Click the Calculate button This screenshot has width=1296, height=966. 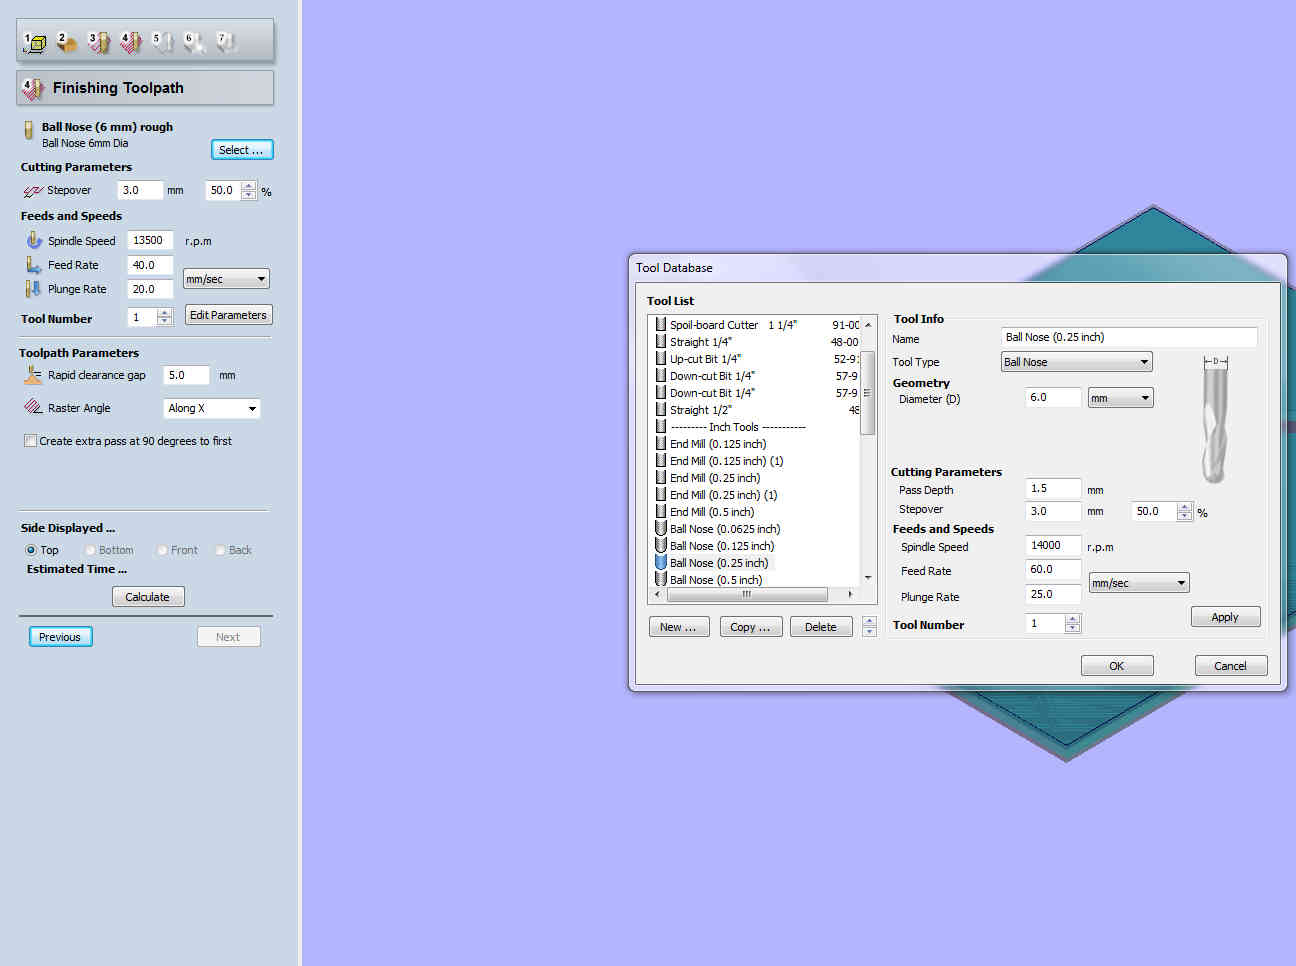tap(148, 597)
